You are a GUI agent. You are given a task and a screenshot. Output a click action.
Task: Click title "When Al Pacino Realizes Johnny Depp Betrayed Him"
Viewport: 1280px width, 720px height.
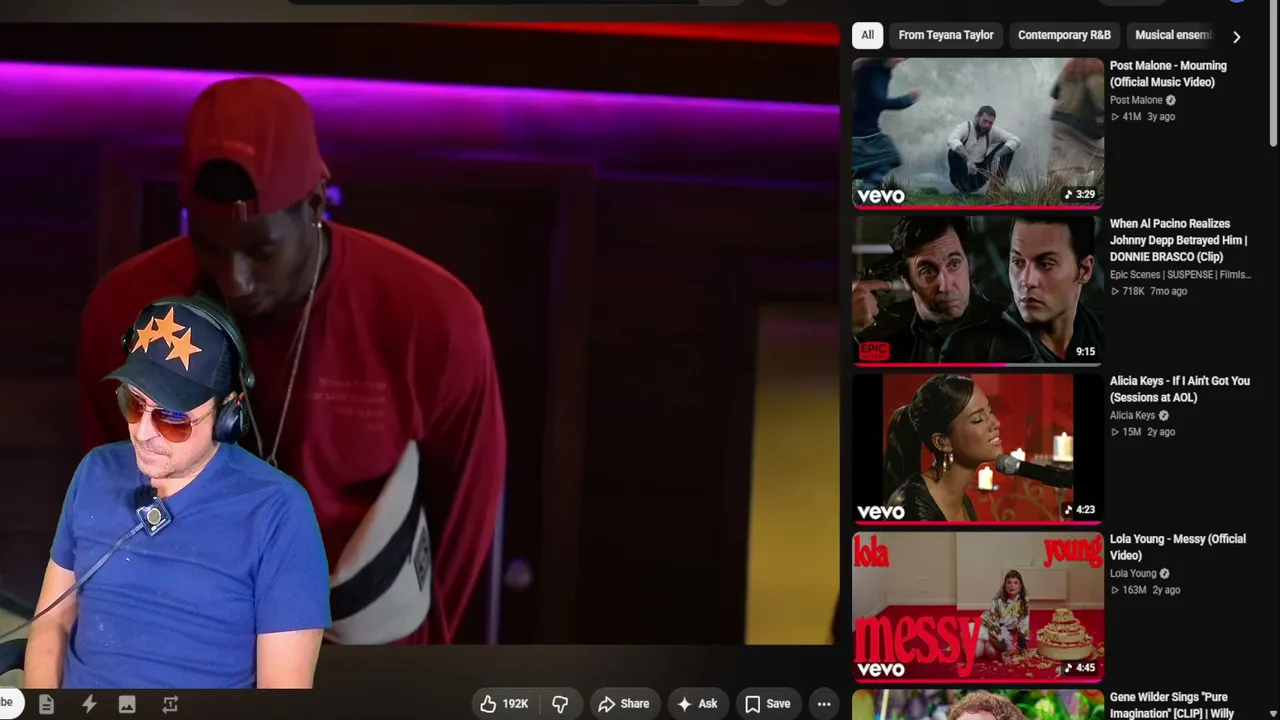tap(1178, 240)
